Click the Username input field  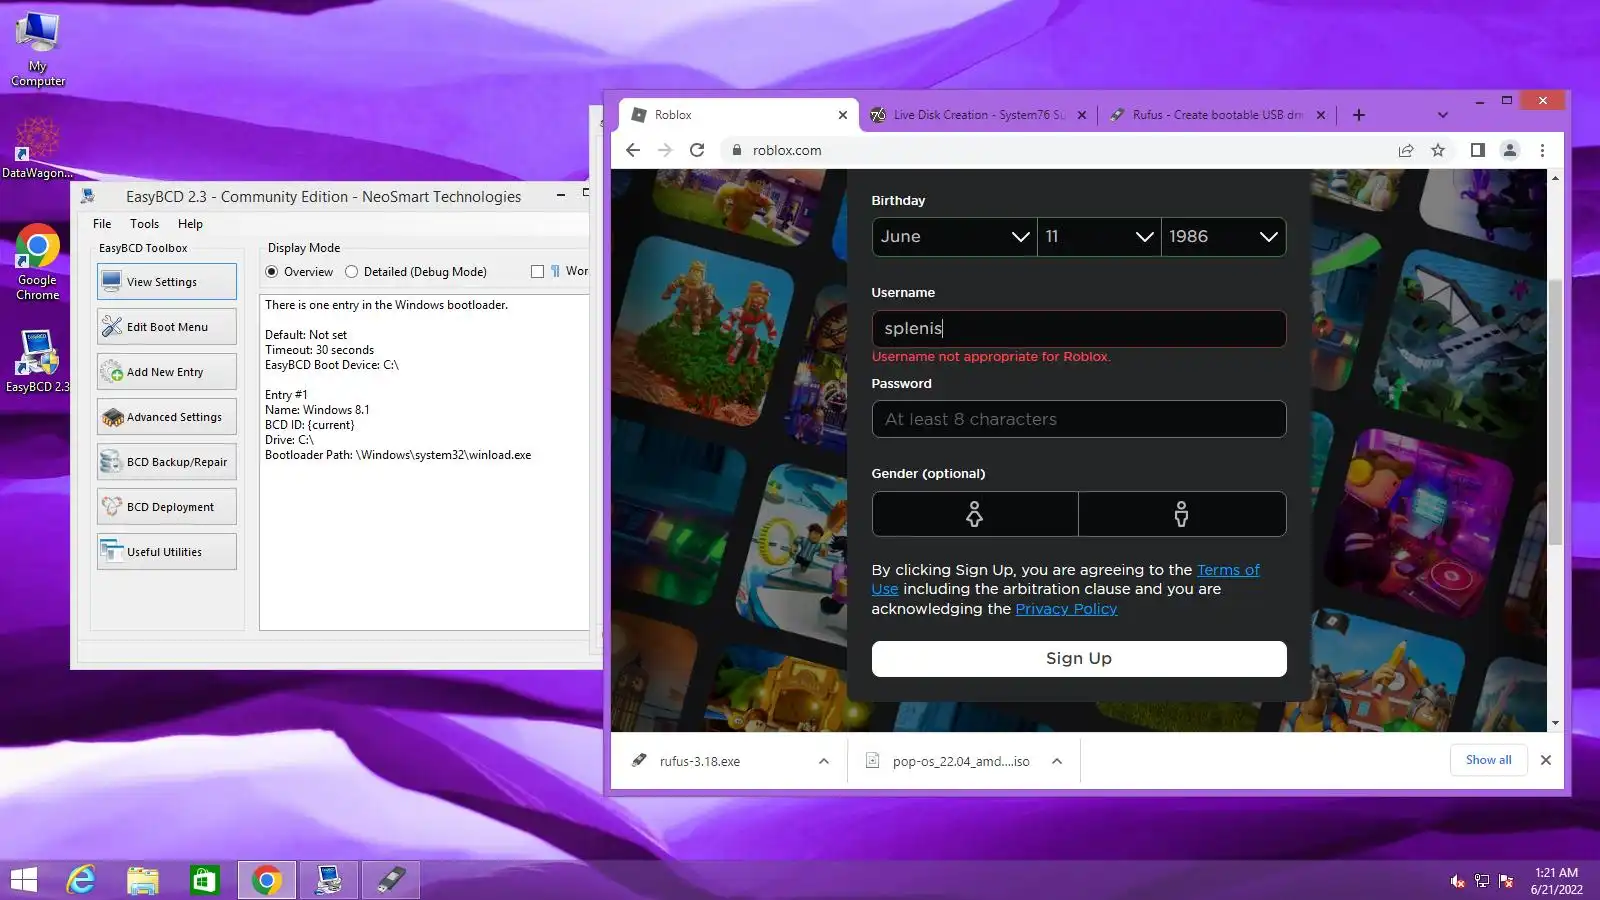(1079, 329)
